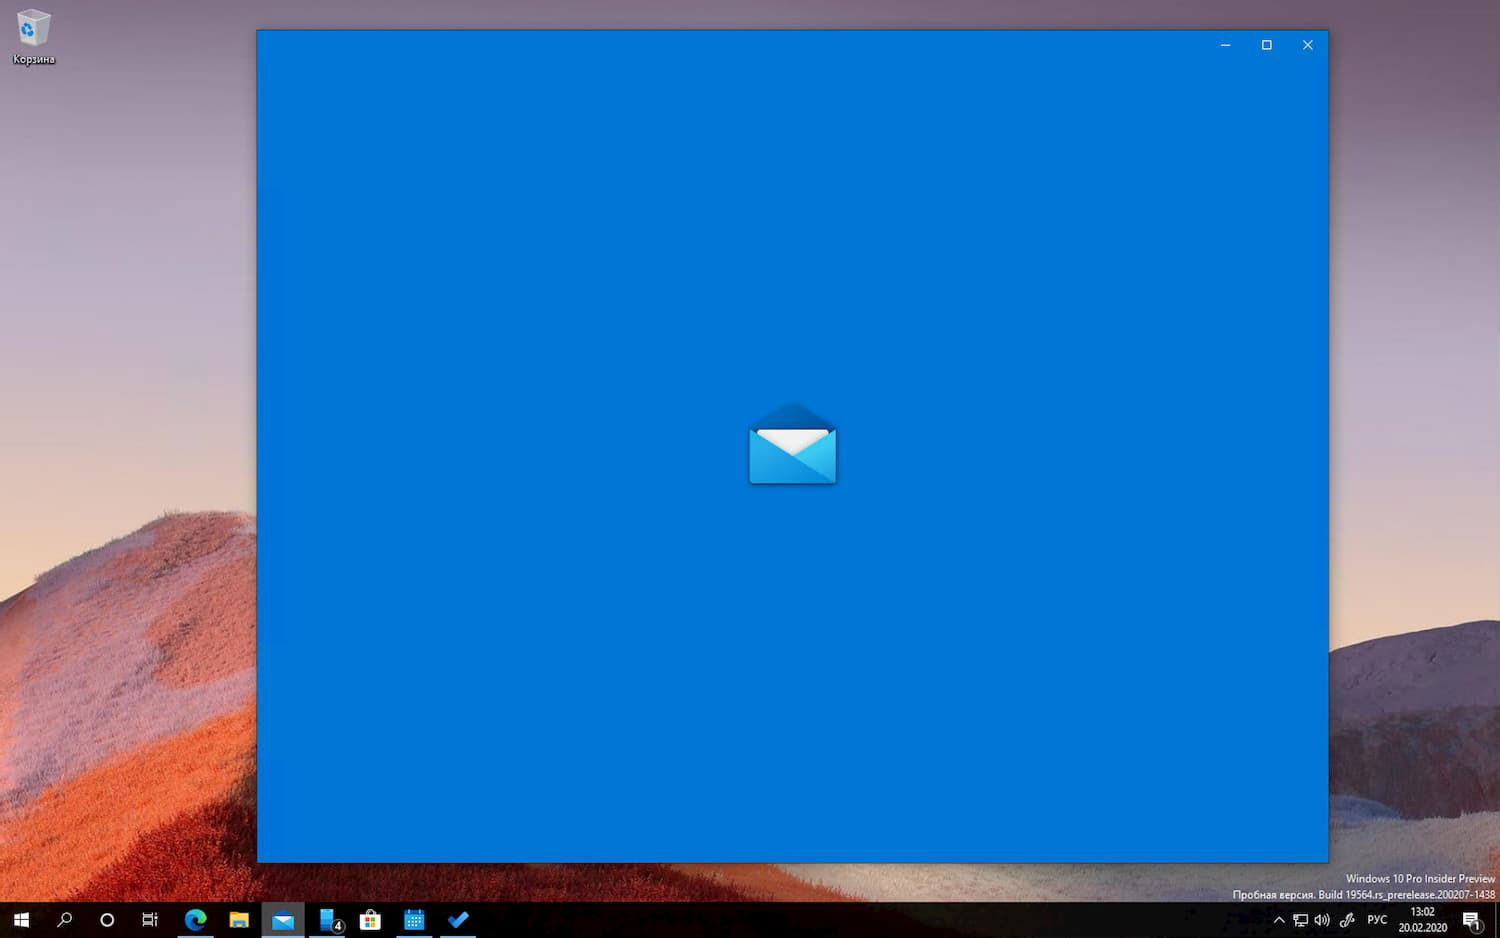
Task: Check the network connection status icon
Action: coord(1300,920)
